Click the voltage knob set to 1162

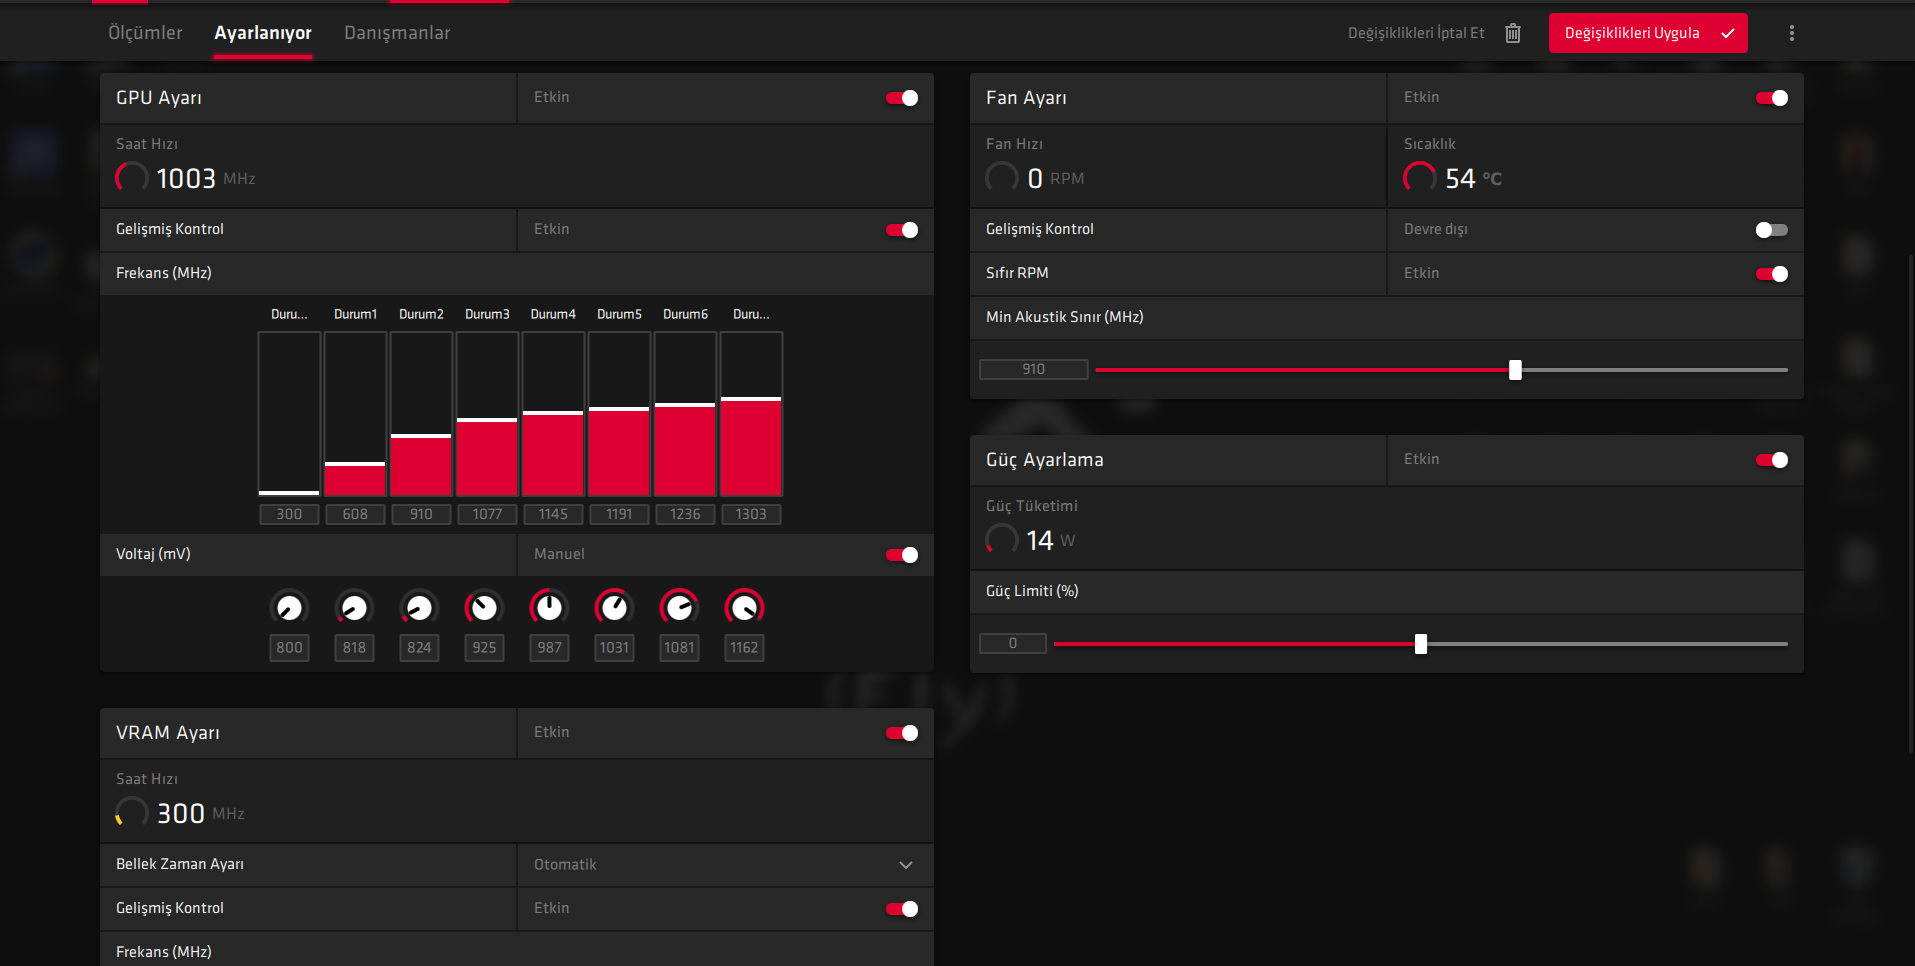tap(744, 607)
